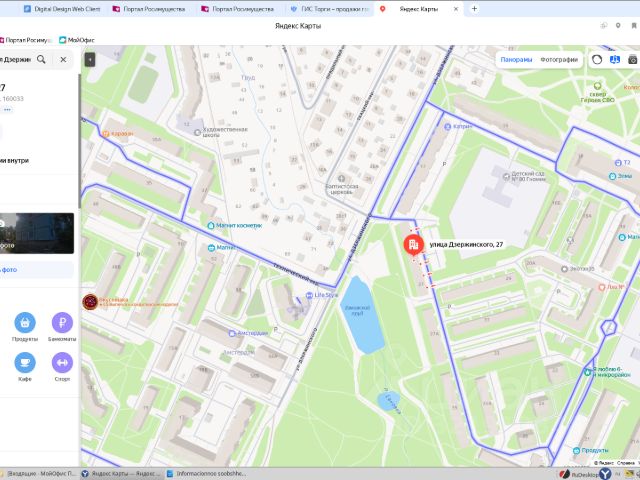Click улица Дзержинского, 27 map label
This screenshot has width=640, height=480.
pos(466,244)
